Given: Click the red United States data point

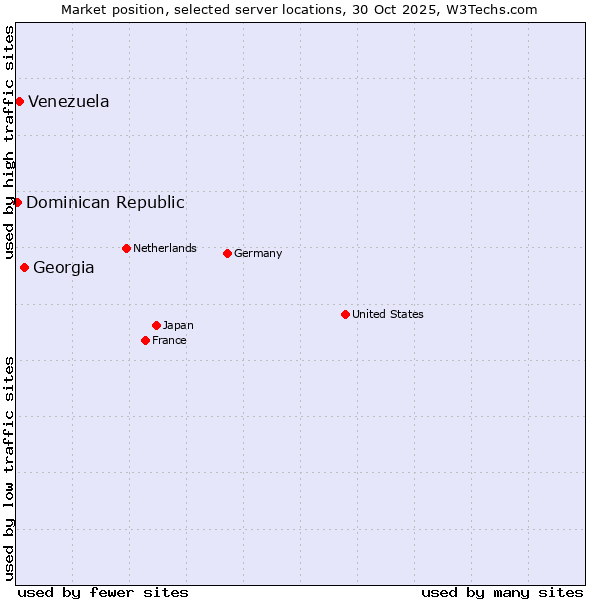Looking at the screenshot, I should (345, 314).
